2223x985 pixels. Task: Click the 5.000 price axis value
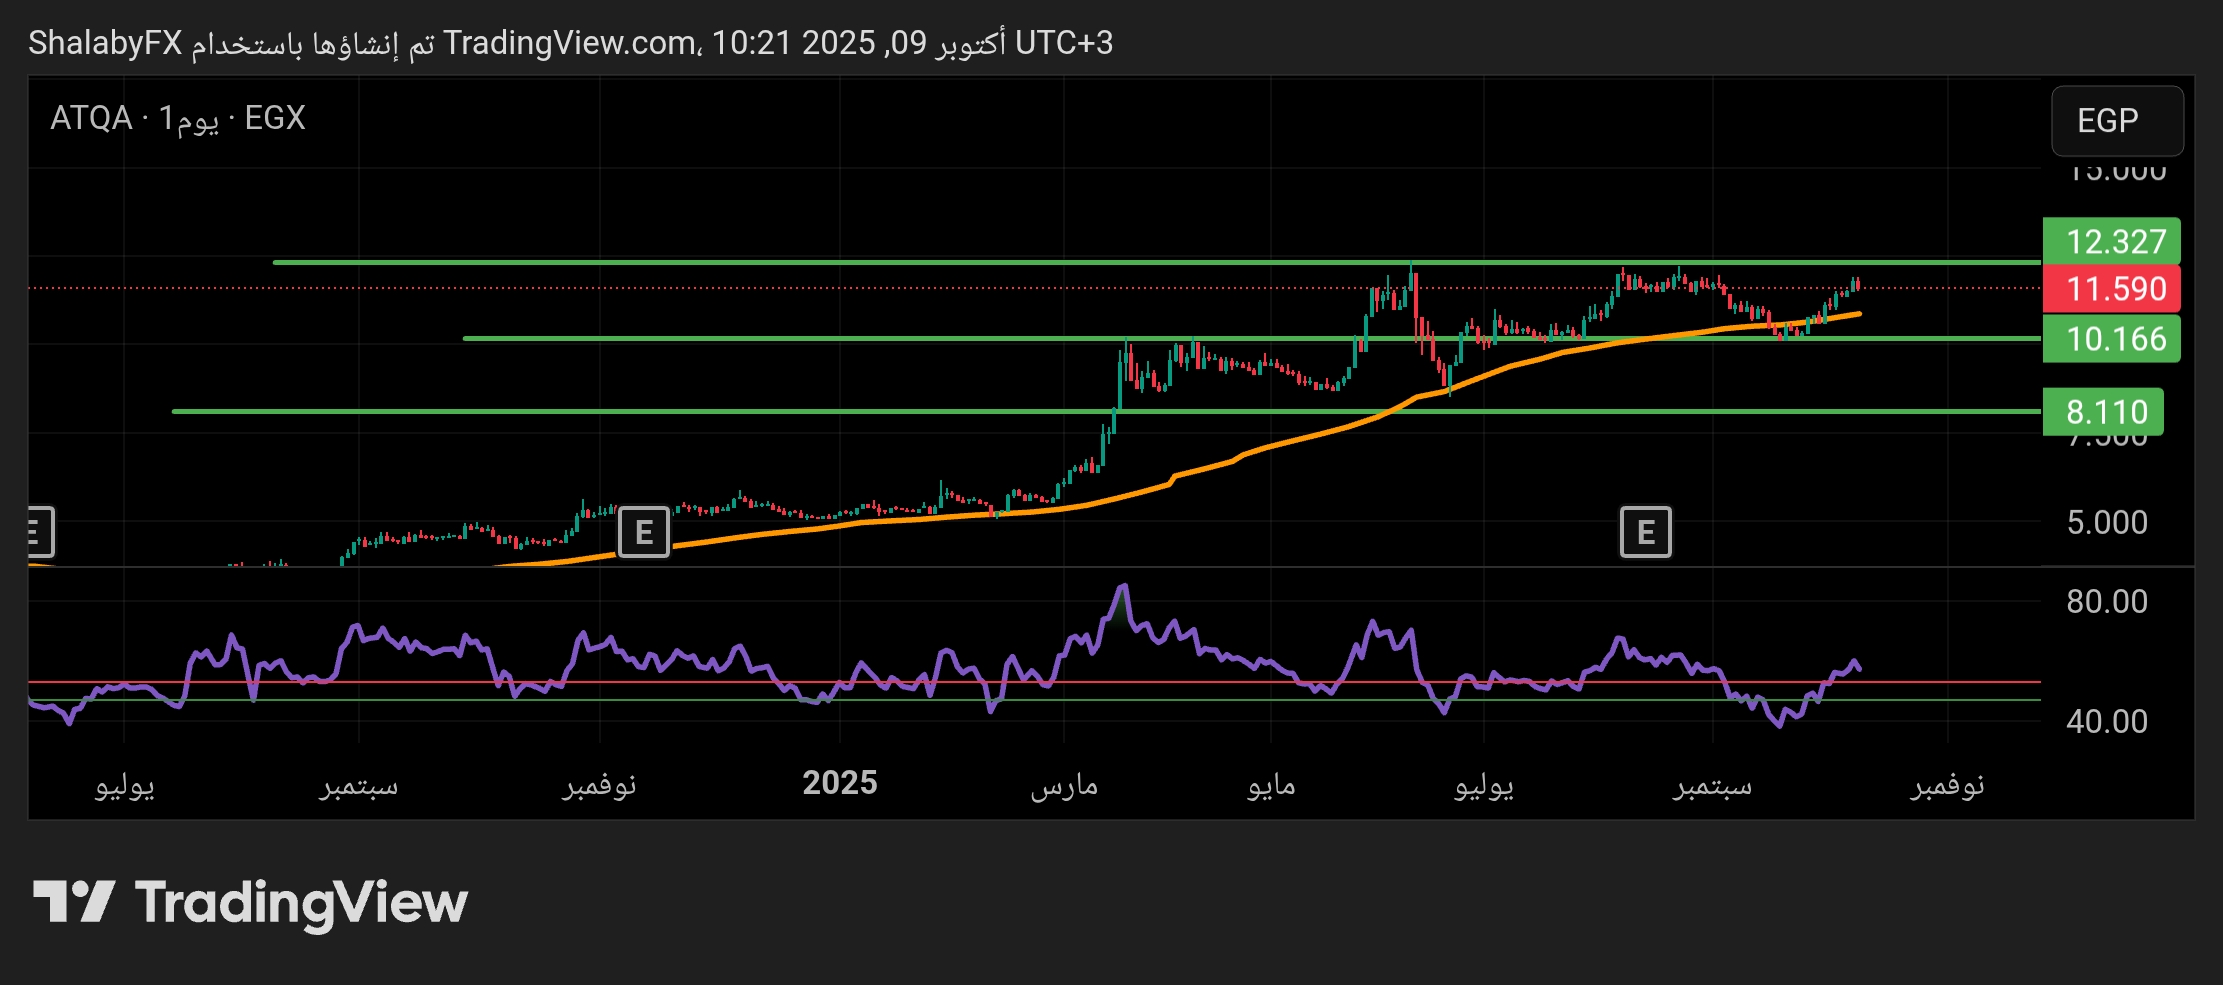(x=2106, y=522)
